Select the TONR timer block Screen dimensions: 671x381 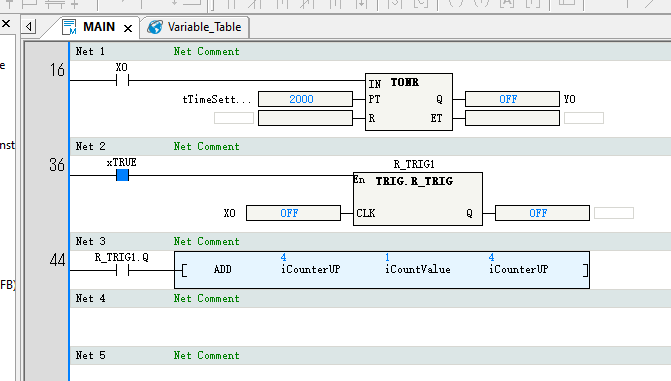click(409, 102)
